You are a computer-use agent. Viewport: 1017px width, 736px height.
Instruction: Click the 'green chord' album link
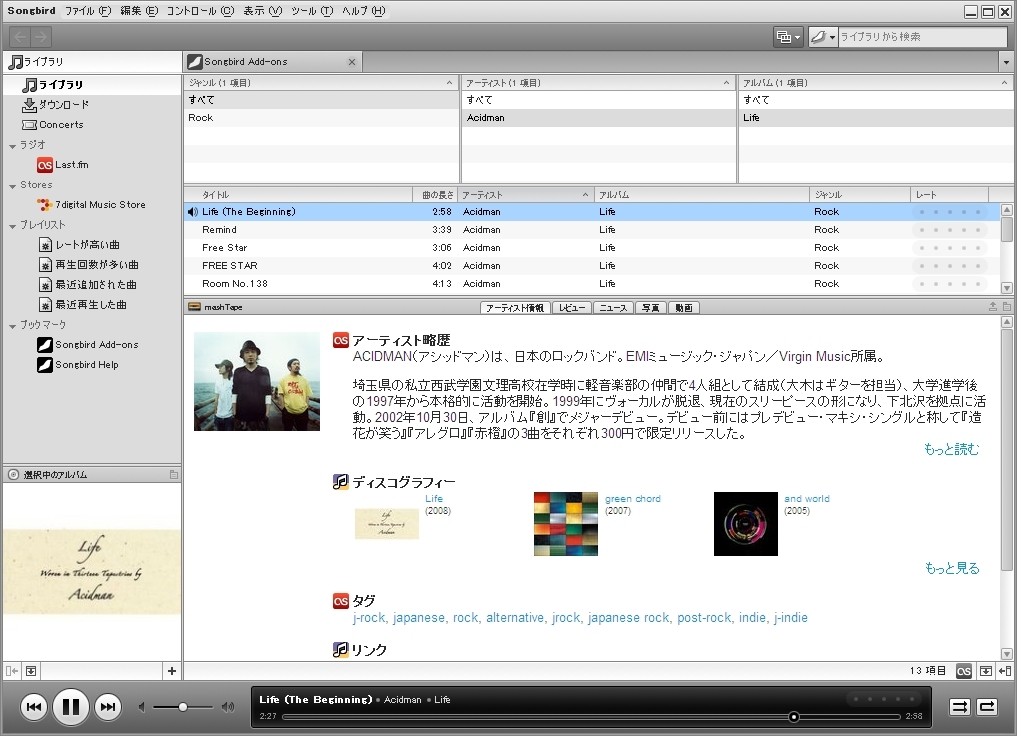click(x=632, y=499)
